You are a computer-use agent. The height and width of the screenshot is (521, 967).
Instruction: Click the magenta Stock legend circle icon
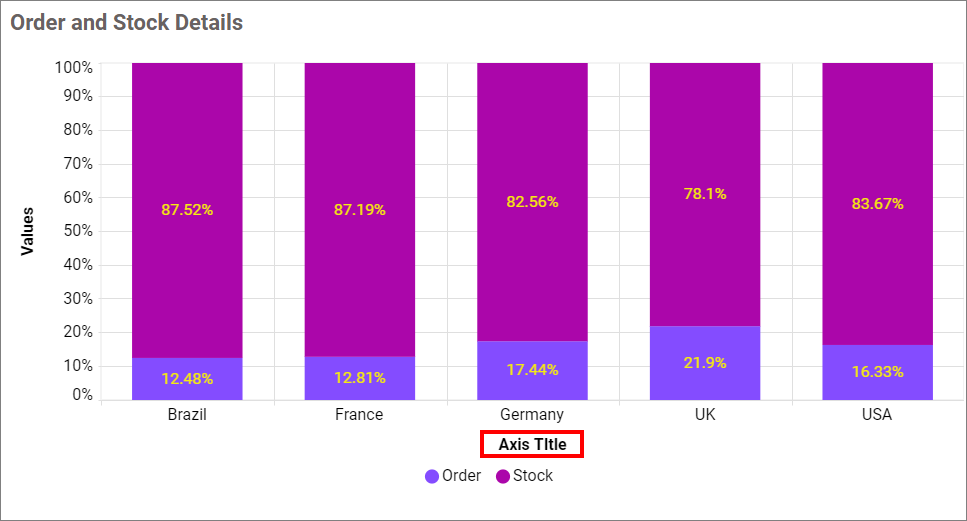[503, 476]
